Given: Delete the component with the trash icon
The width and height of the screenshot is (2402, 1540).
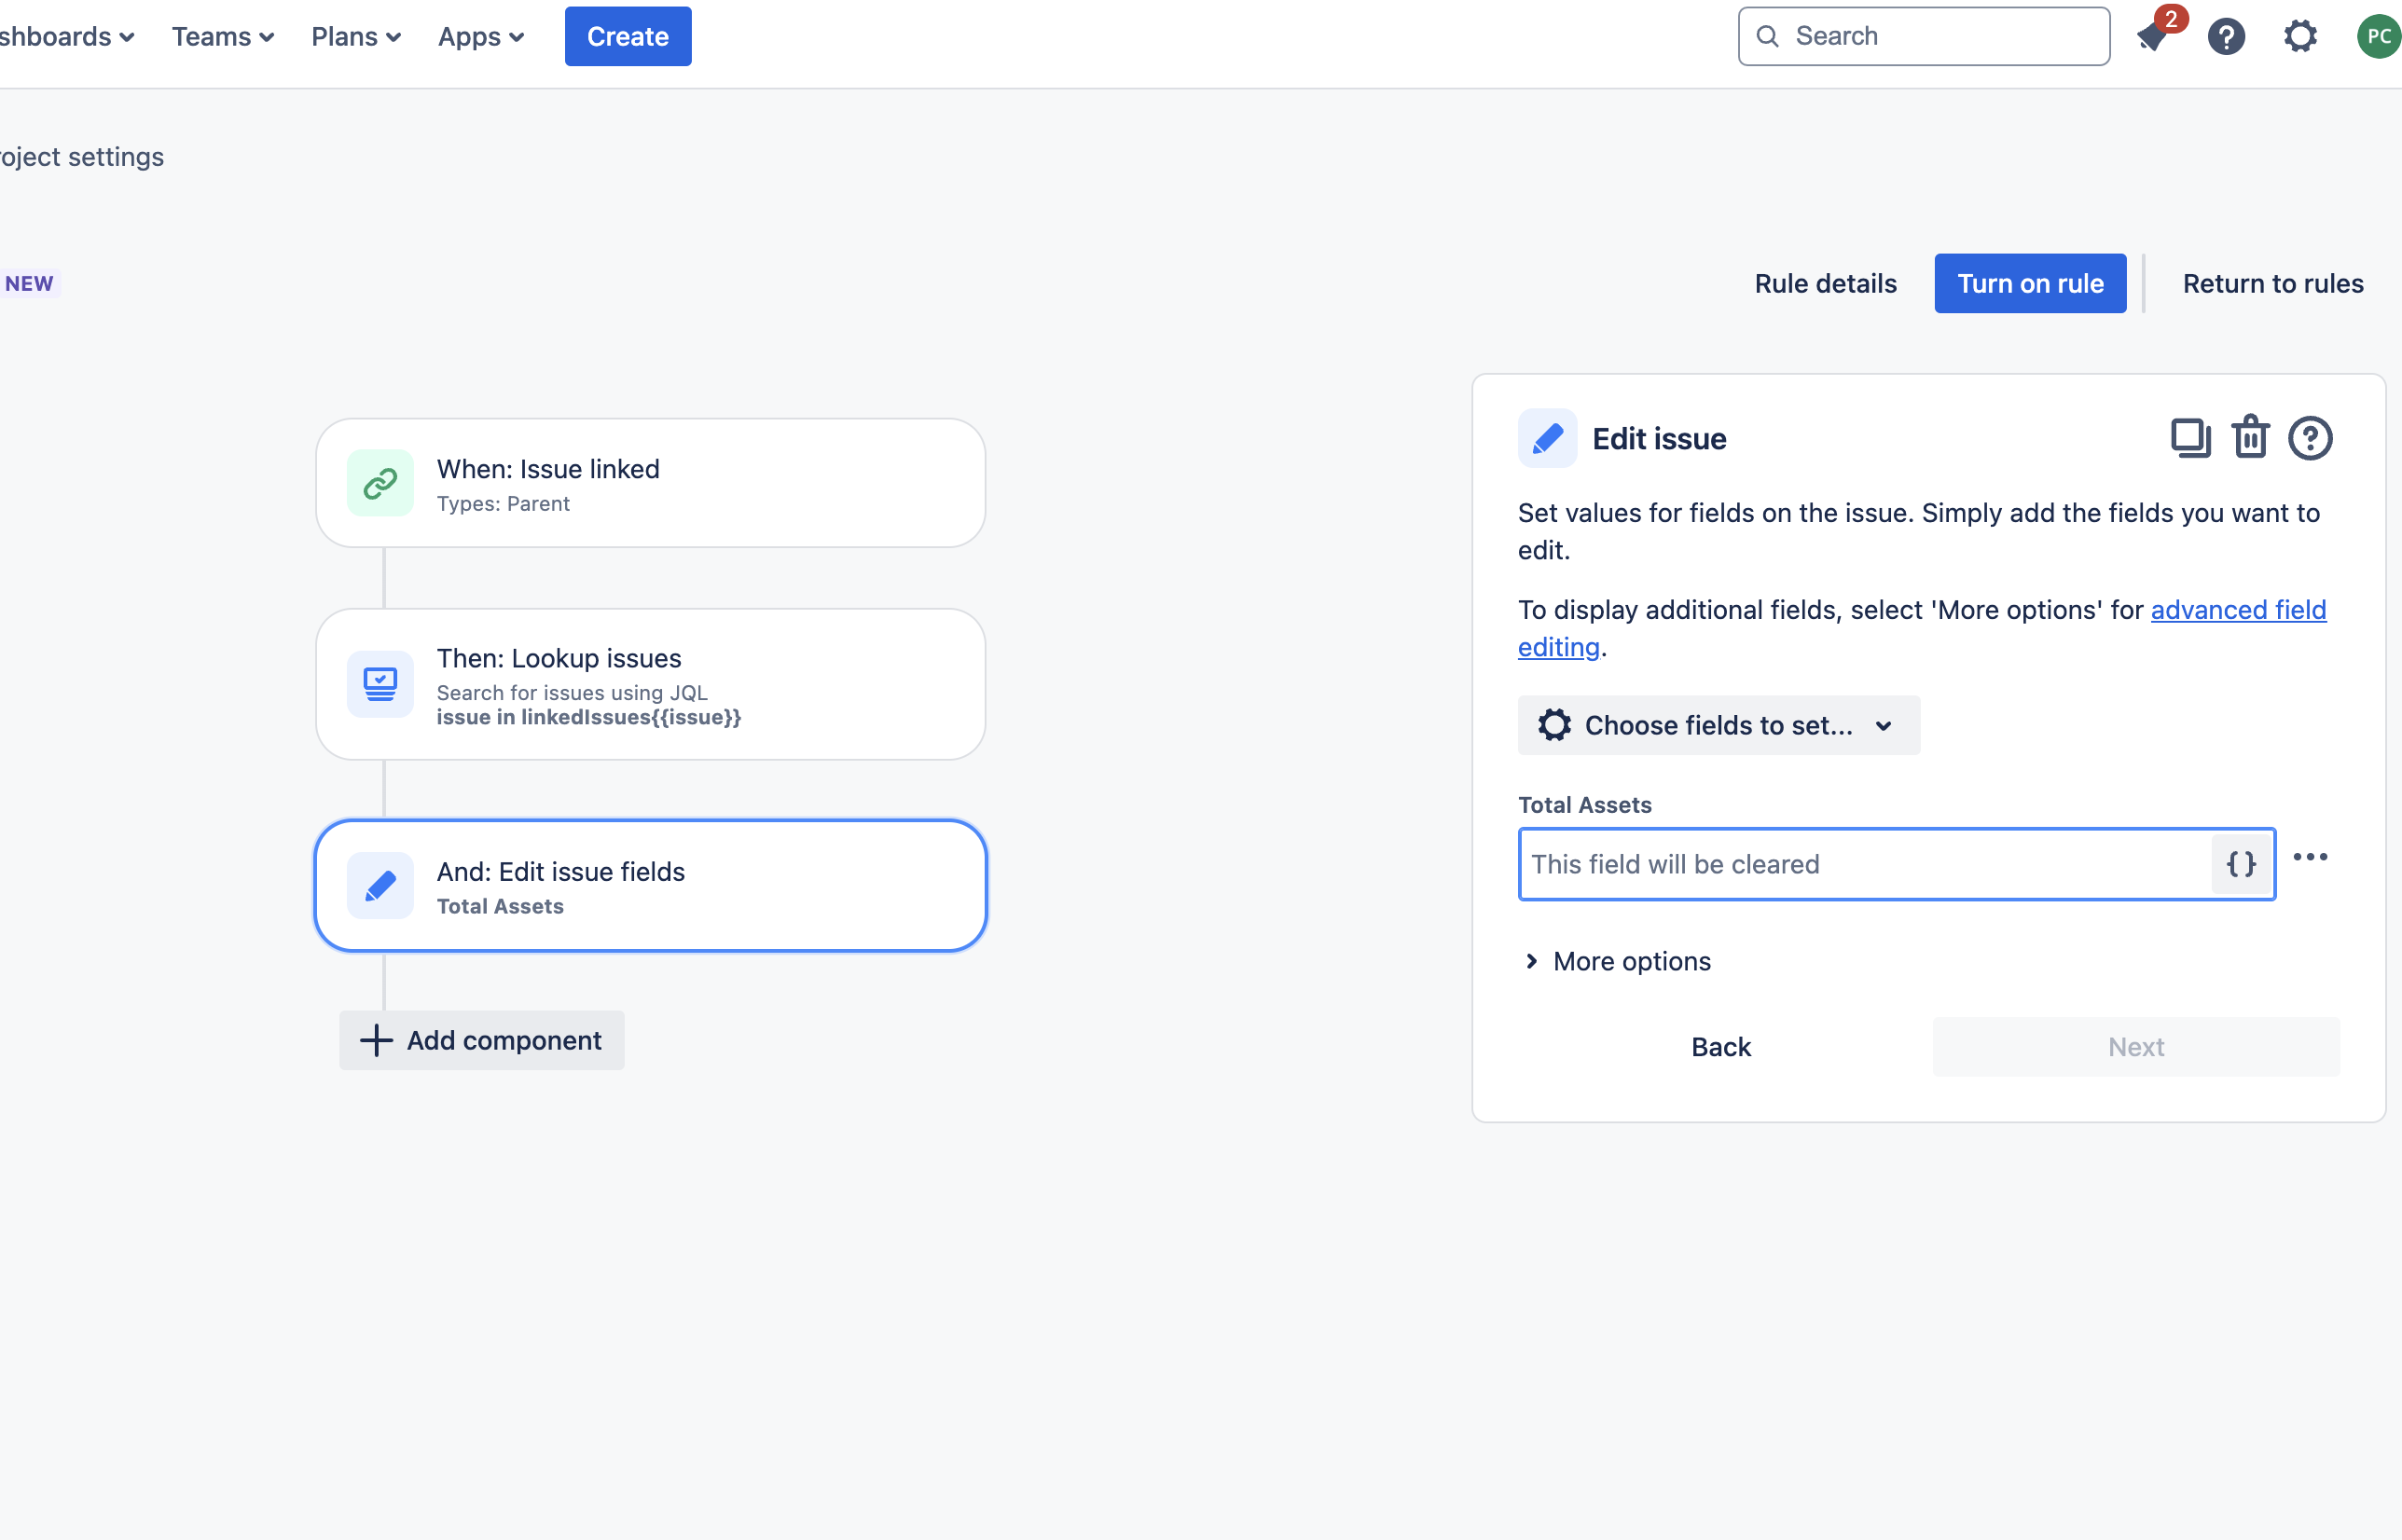Looking at the screenshot, I should point(2250,437).
